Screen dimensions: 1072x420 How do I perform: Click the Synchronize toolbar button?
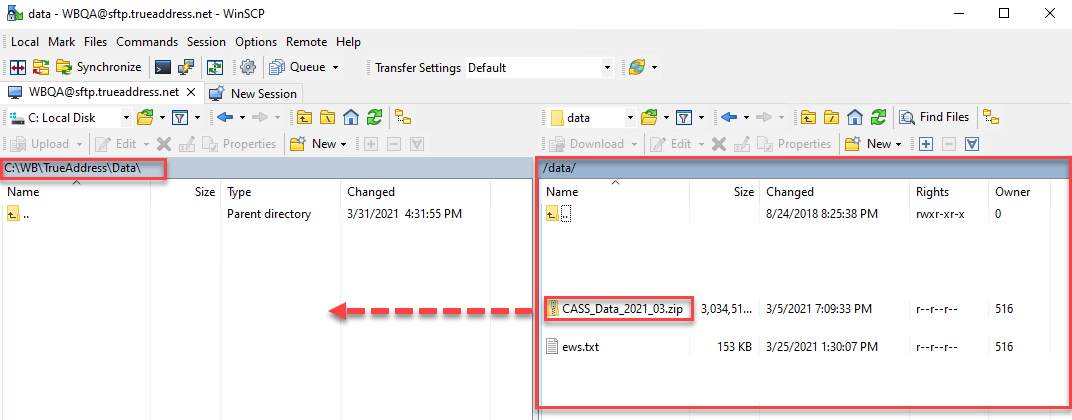pyautogui.click(x=98, y=67)
